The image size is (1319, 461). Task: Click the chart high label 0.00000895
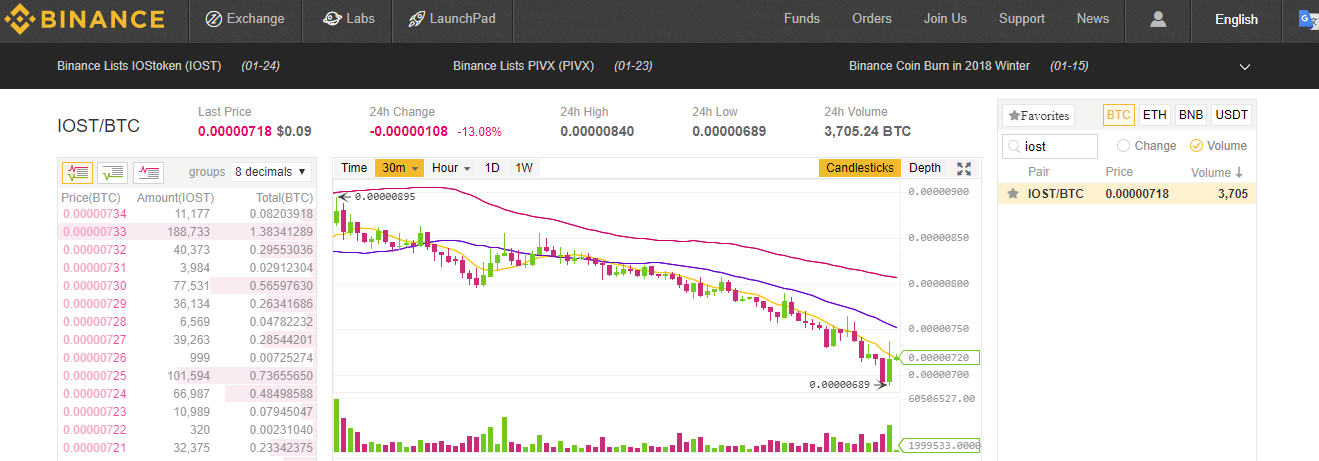click(384, 197)
